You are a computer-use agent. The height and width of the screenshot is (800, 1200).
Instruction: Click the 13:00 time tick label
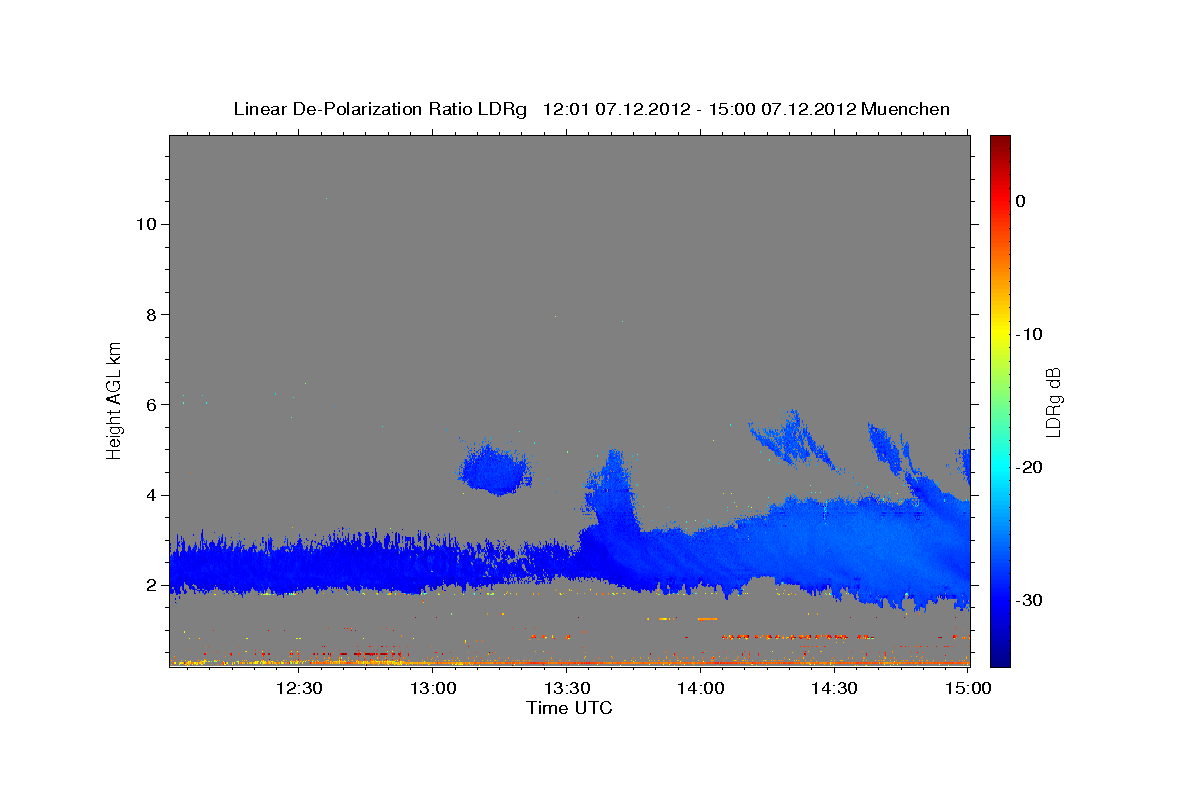point(433,688)
